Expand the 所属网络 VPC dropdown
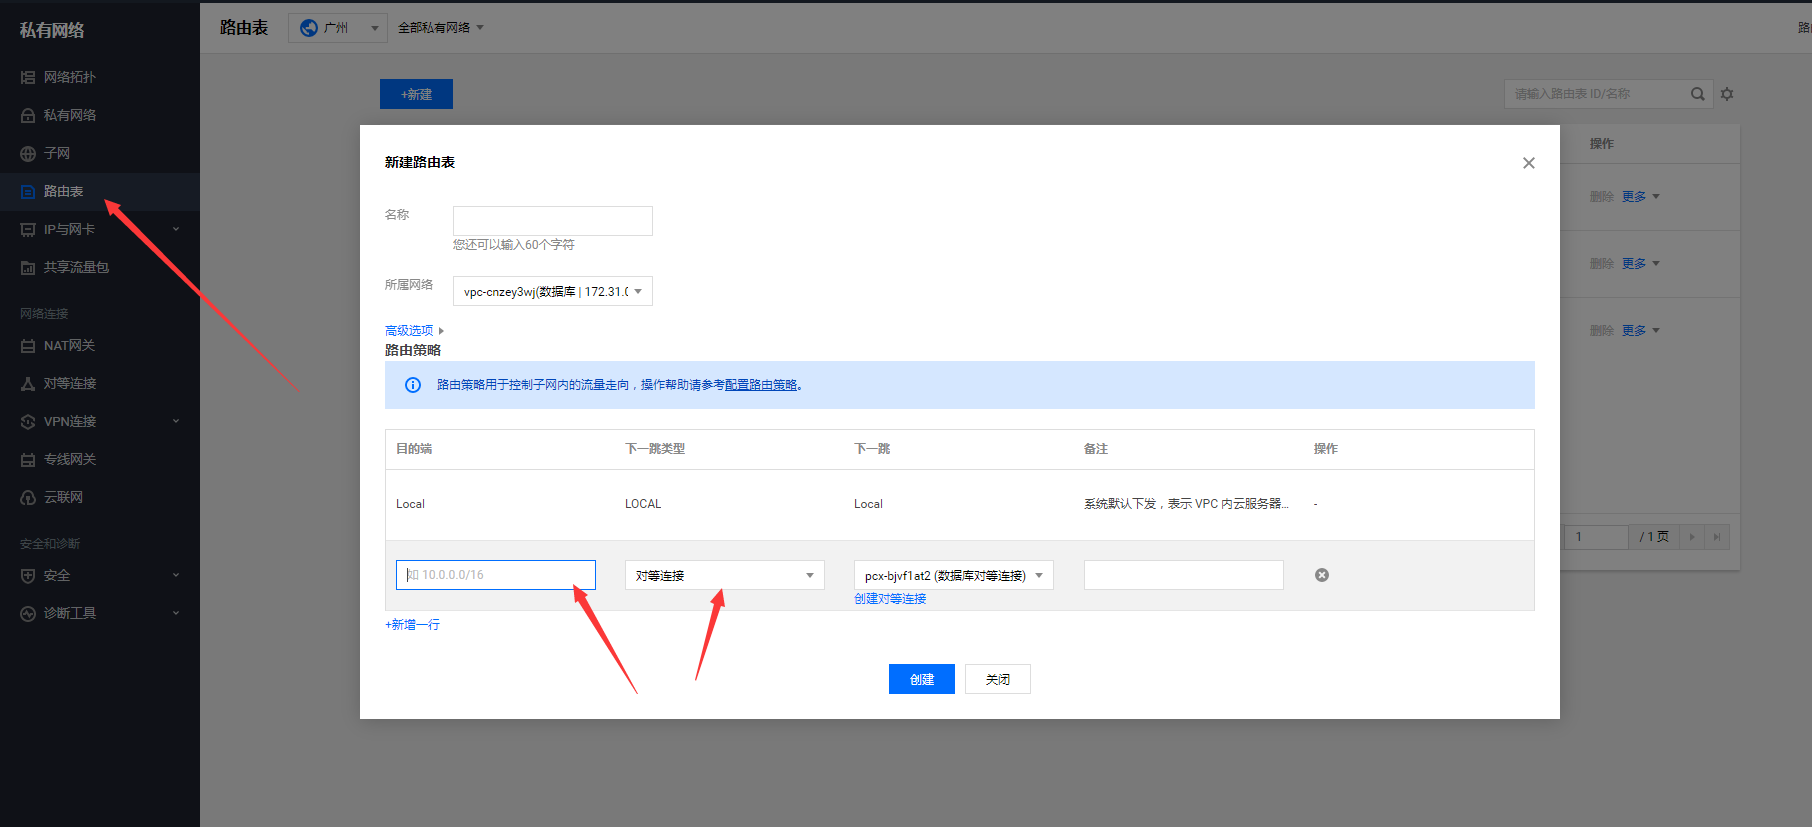 552,291
